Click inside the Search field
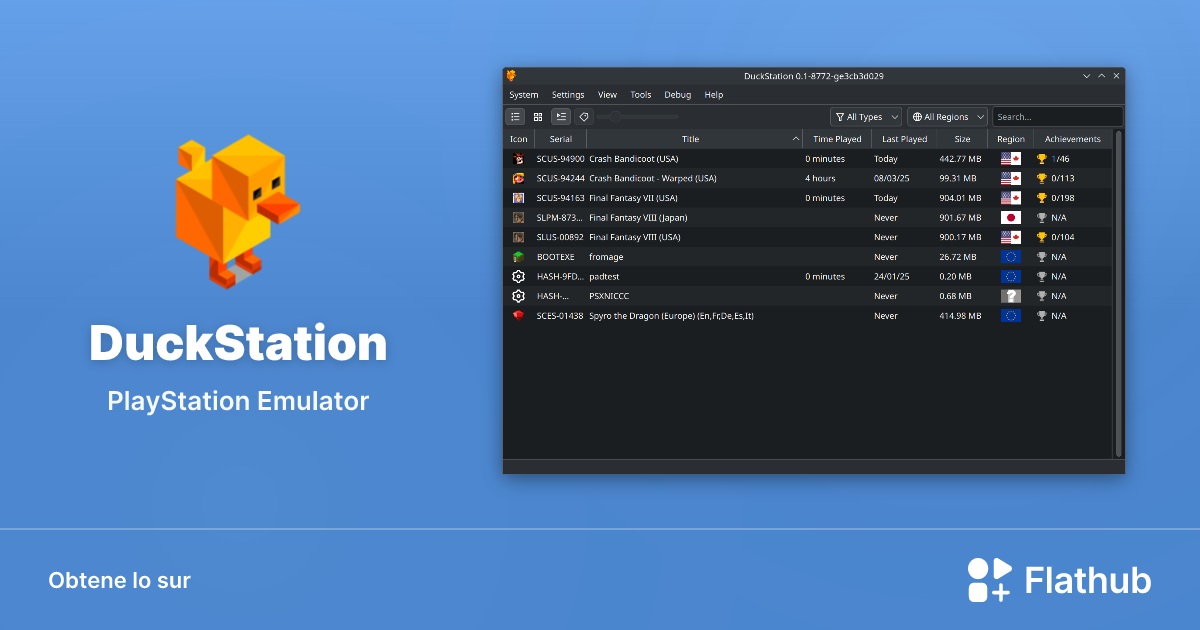This screenshot has height=630, width=1200. (1057, 116)
